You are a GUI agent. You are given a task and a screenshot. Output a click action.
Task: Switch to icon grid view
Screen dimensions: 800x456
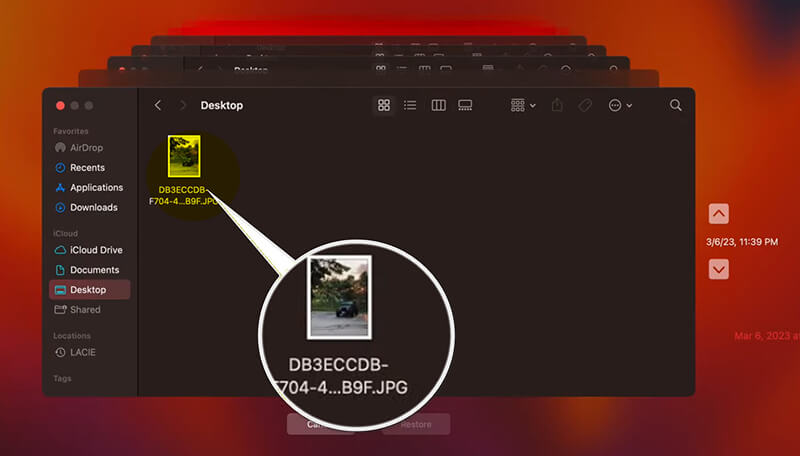point(384,105)
